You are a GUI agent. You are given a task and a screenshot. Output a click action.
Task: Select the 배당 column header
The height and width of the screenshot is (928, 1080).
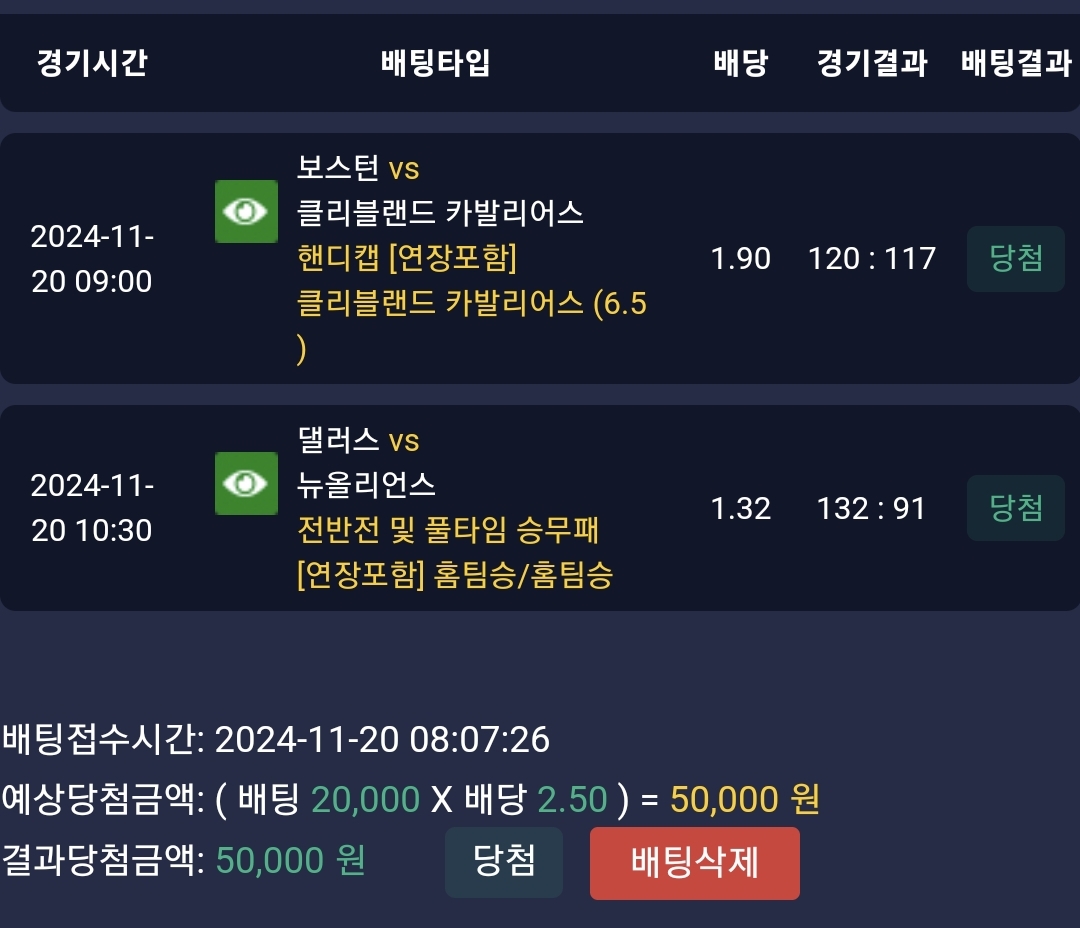click(740, 64)
